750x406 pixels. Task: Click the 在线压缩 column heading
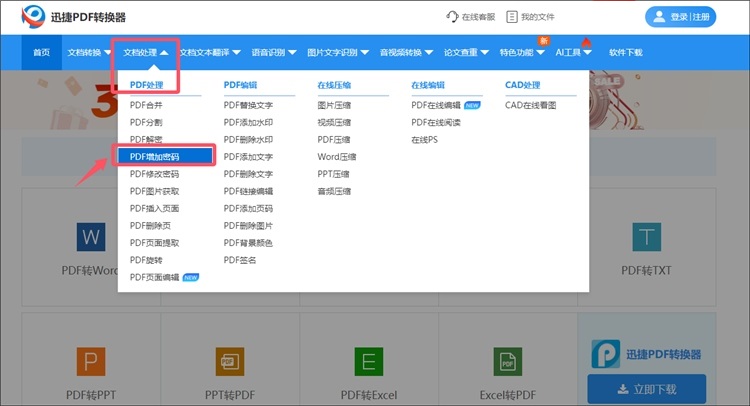[334, 85]
